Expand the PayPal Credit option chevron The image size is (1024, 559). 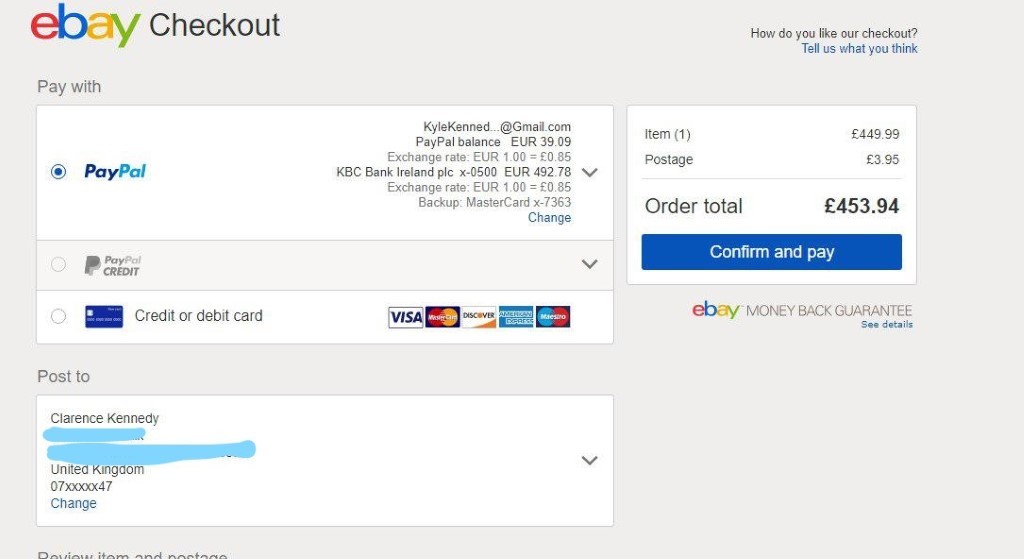(x=590, y=264)
